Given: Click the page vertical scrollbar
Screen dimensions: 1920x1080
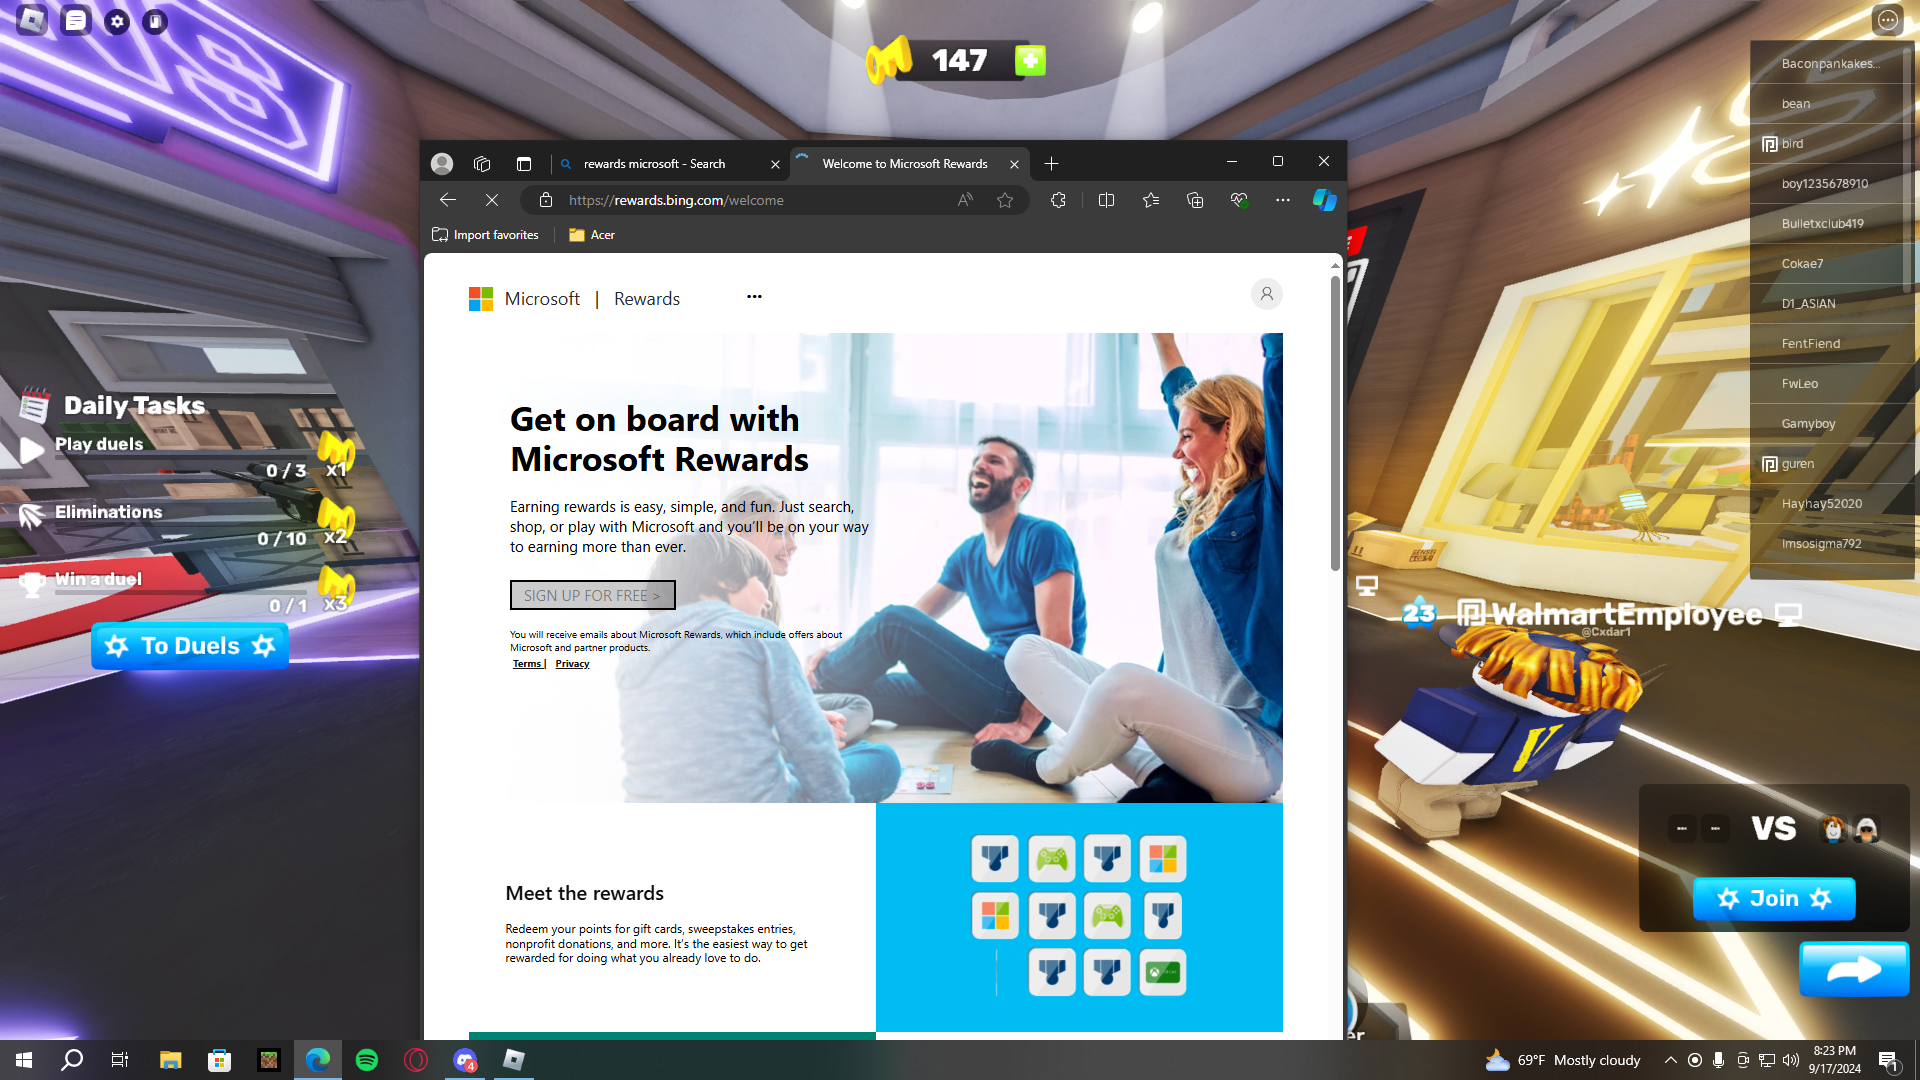Looking at the screenshot, I should 1335,424.
